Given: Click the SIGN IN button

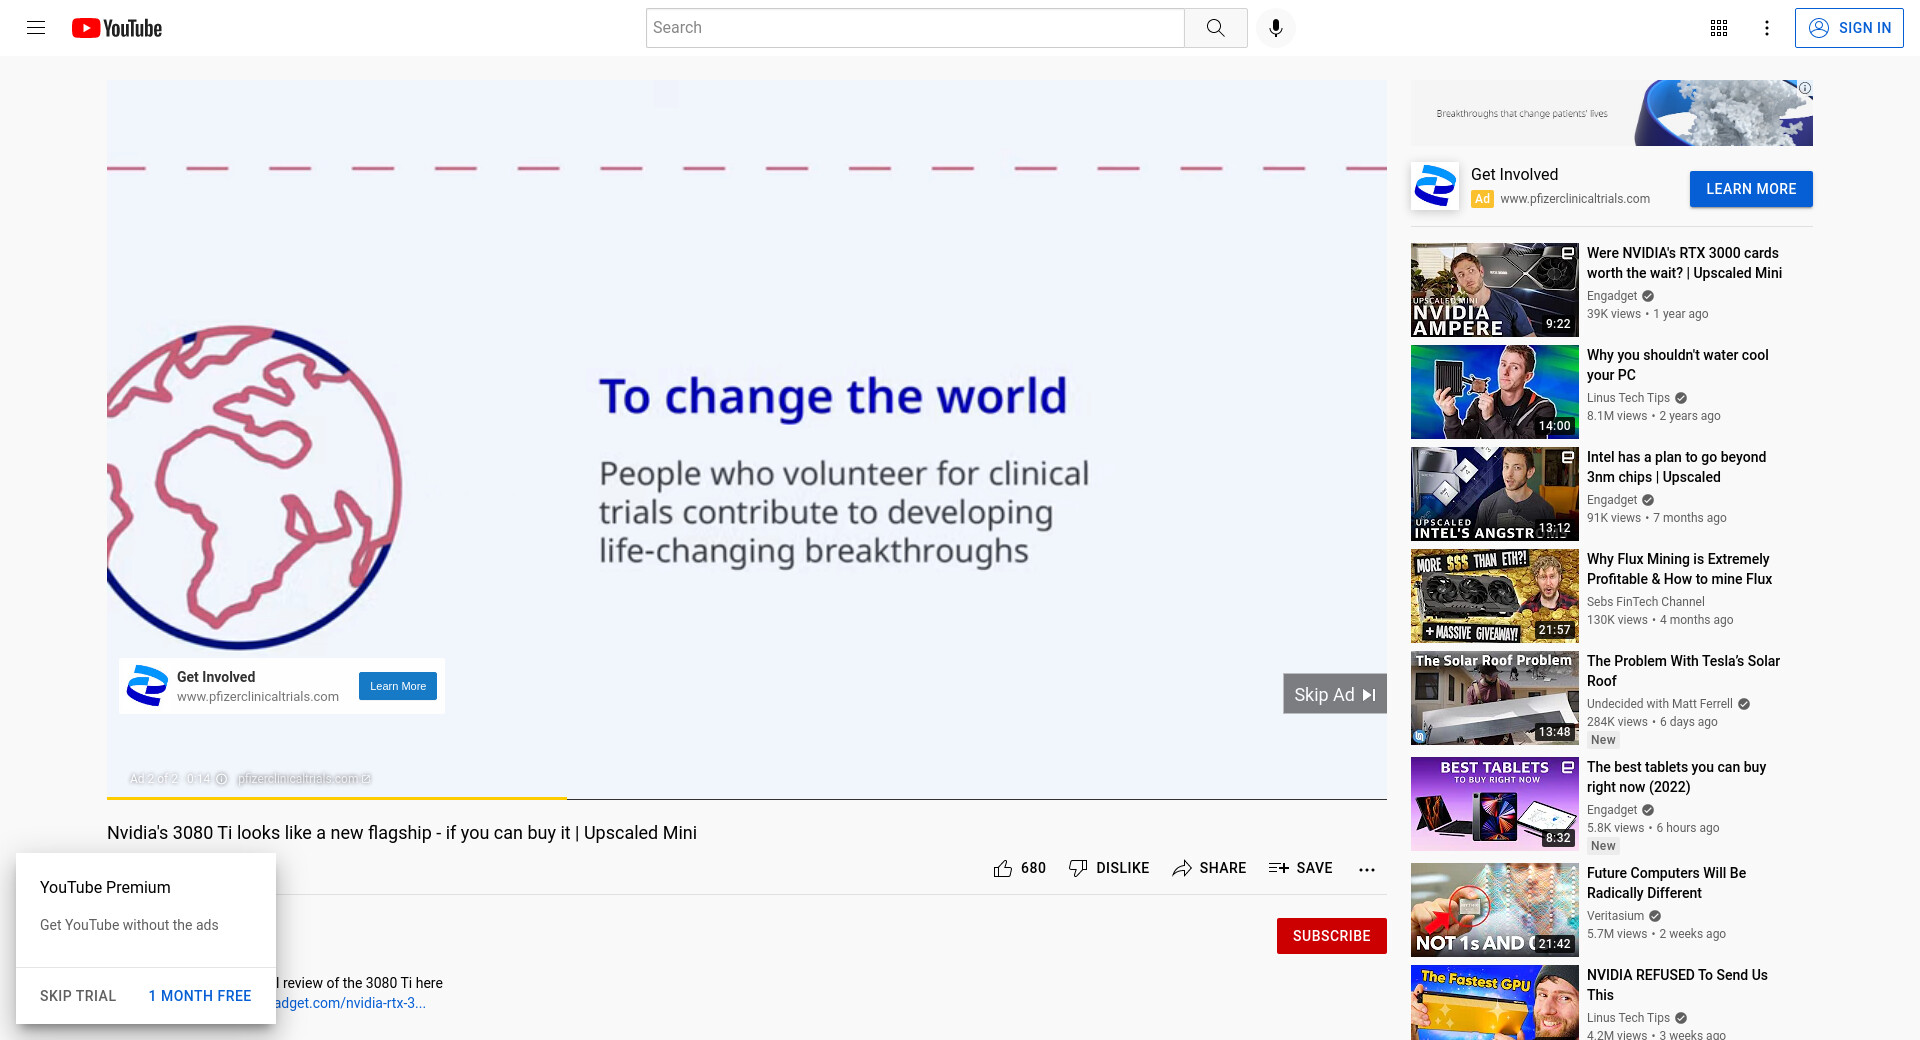Looking at the screenshot, I should [x=1849, y=28].
